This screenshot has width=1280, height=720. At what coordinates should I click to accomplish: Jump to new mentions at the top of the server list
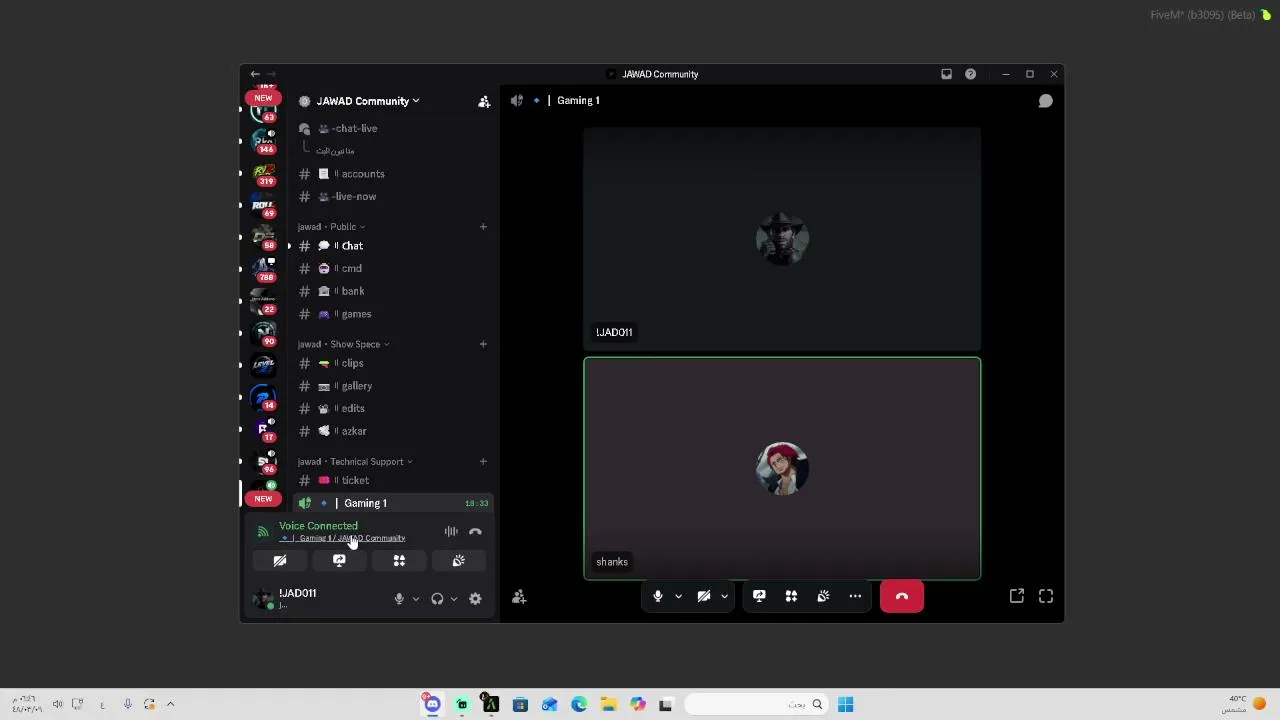point(263,98)
